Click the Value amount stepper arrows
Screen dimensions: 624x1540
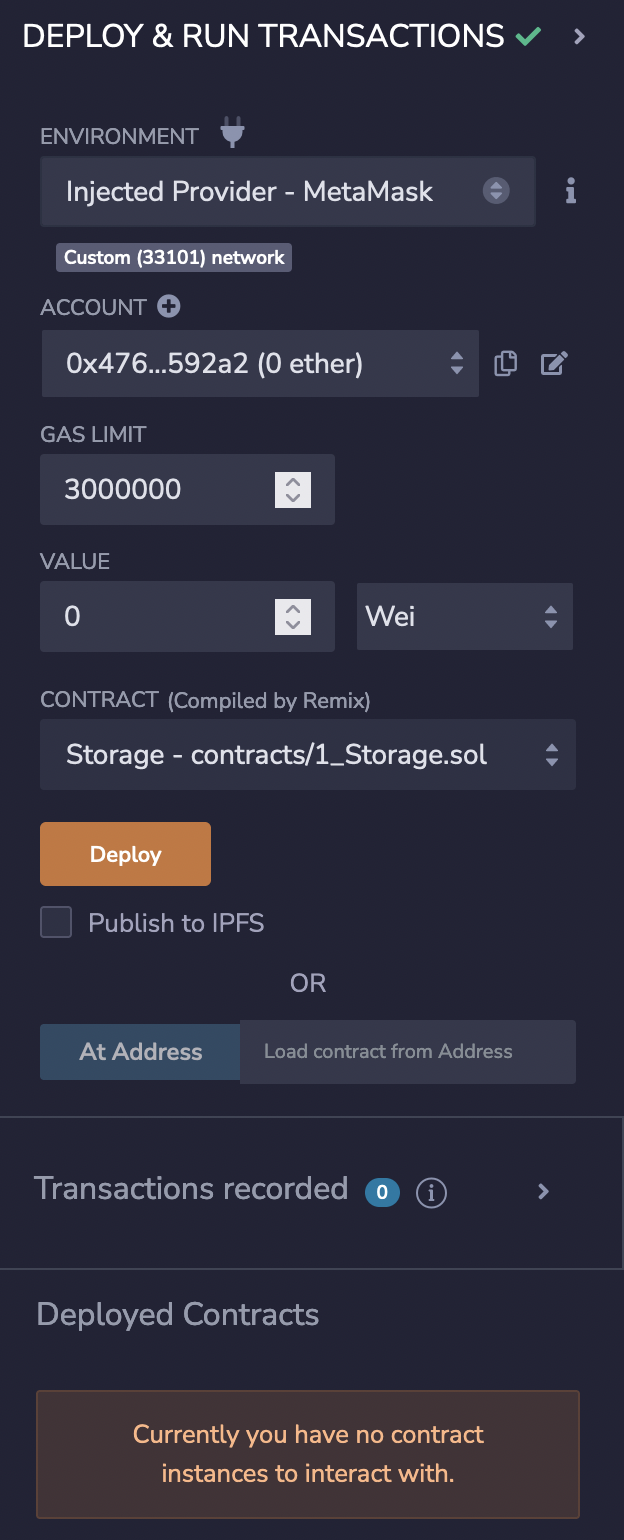[293, 616]
